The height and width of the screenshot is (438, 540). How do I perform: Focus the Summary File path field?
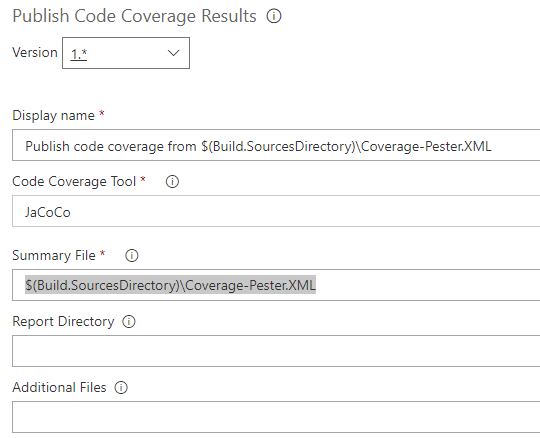tap(276, 285)
